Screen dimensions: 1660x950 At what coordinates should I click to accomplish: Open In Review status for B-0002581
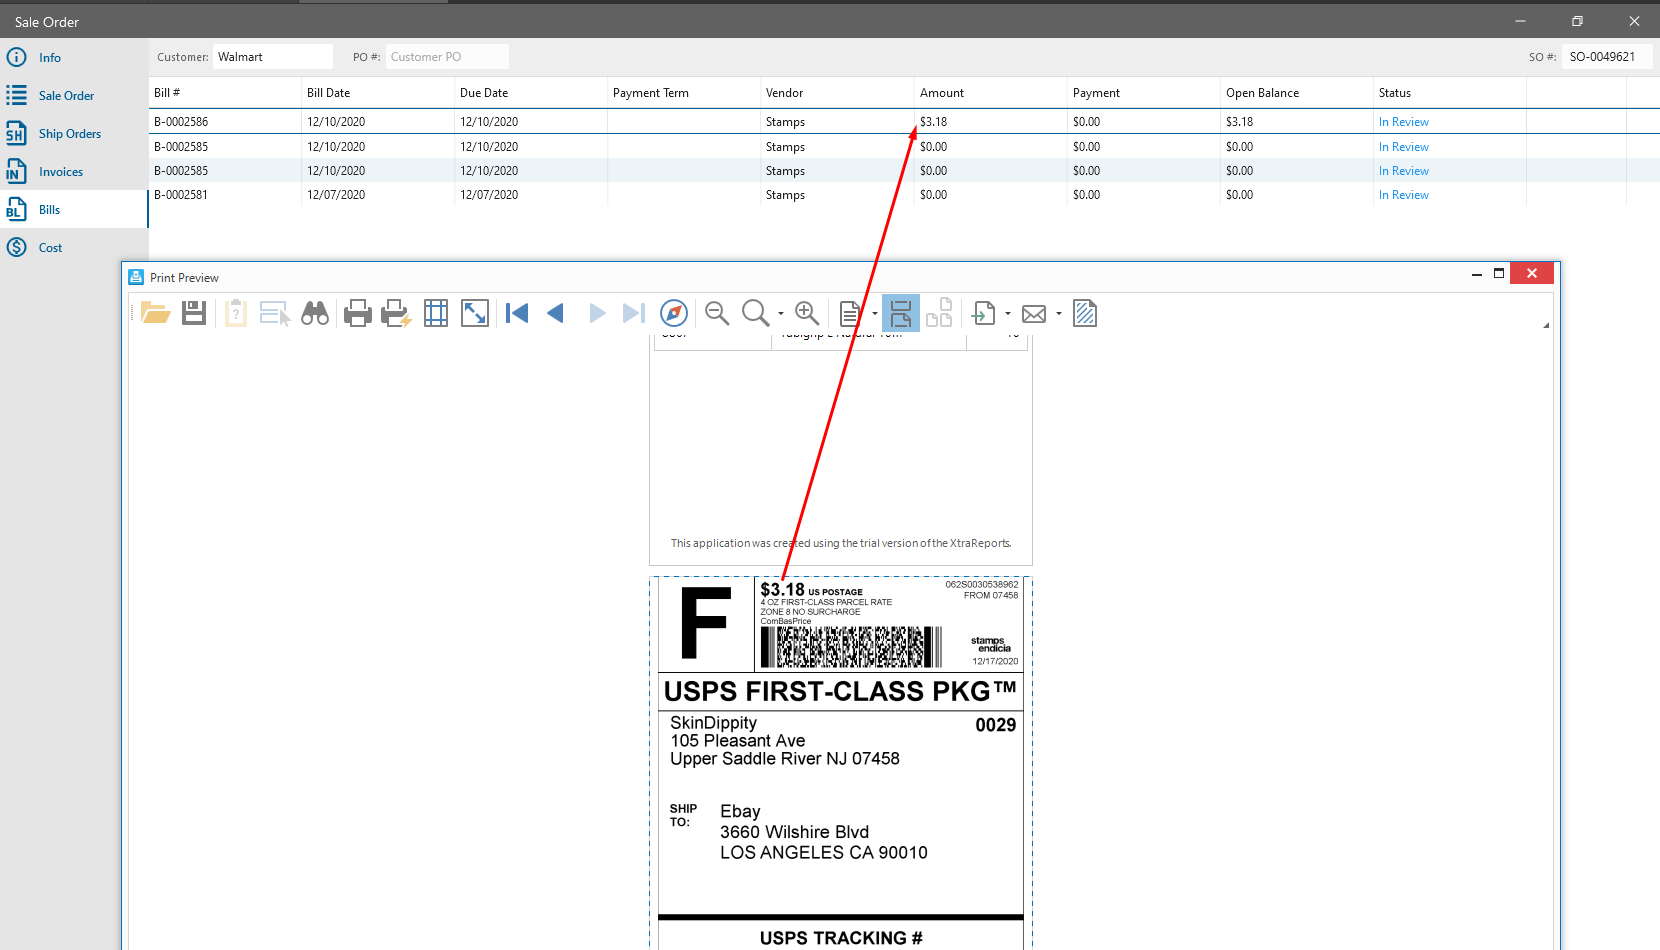[1403, 195]
